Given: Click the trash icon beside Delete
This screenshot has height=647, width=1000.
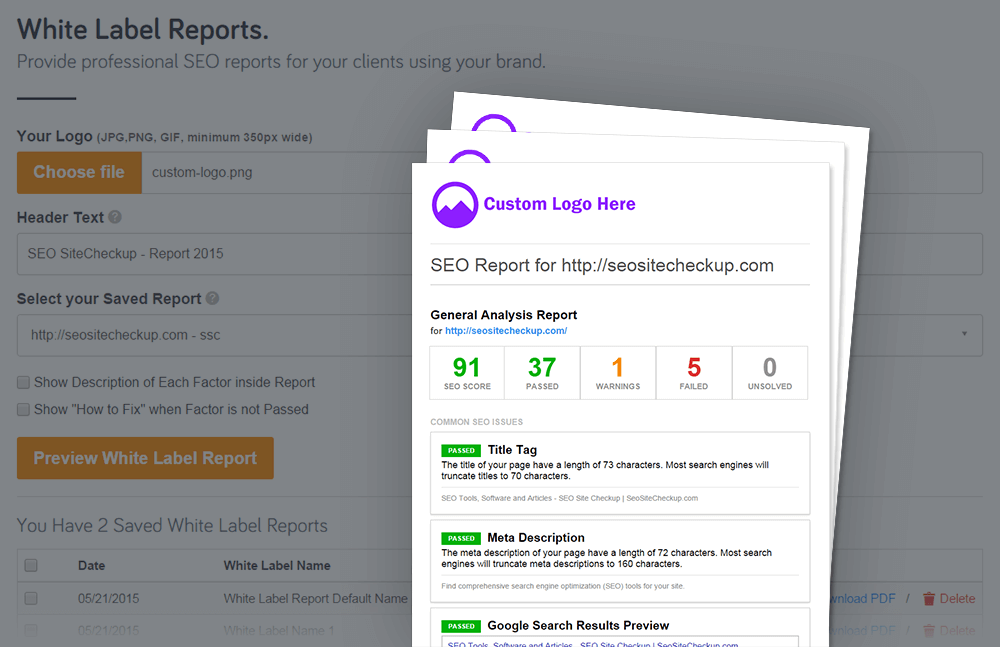Looking at the screenshot, I should click(929, 599).
